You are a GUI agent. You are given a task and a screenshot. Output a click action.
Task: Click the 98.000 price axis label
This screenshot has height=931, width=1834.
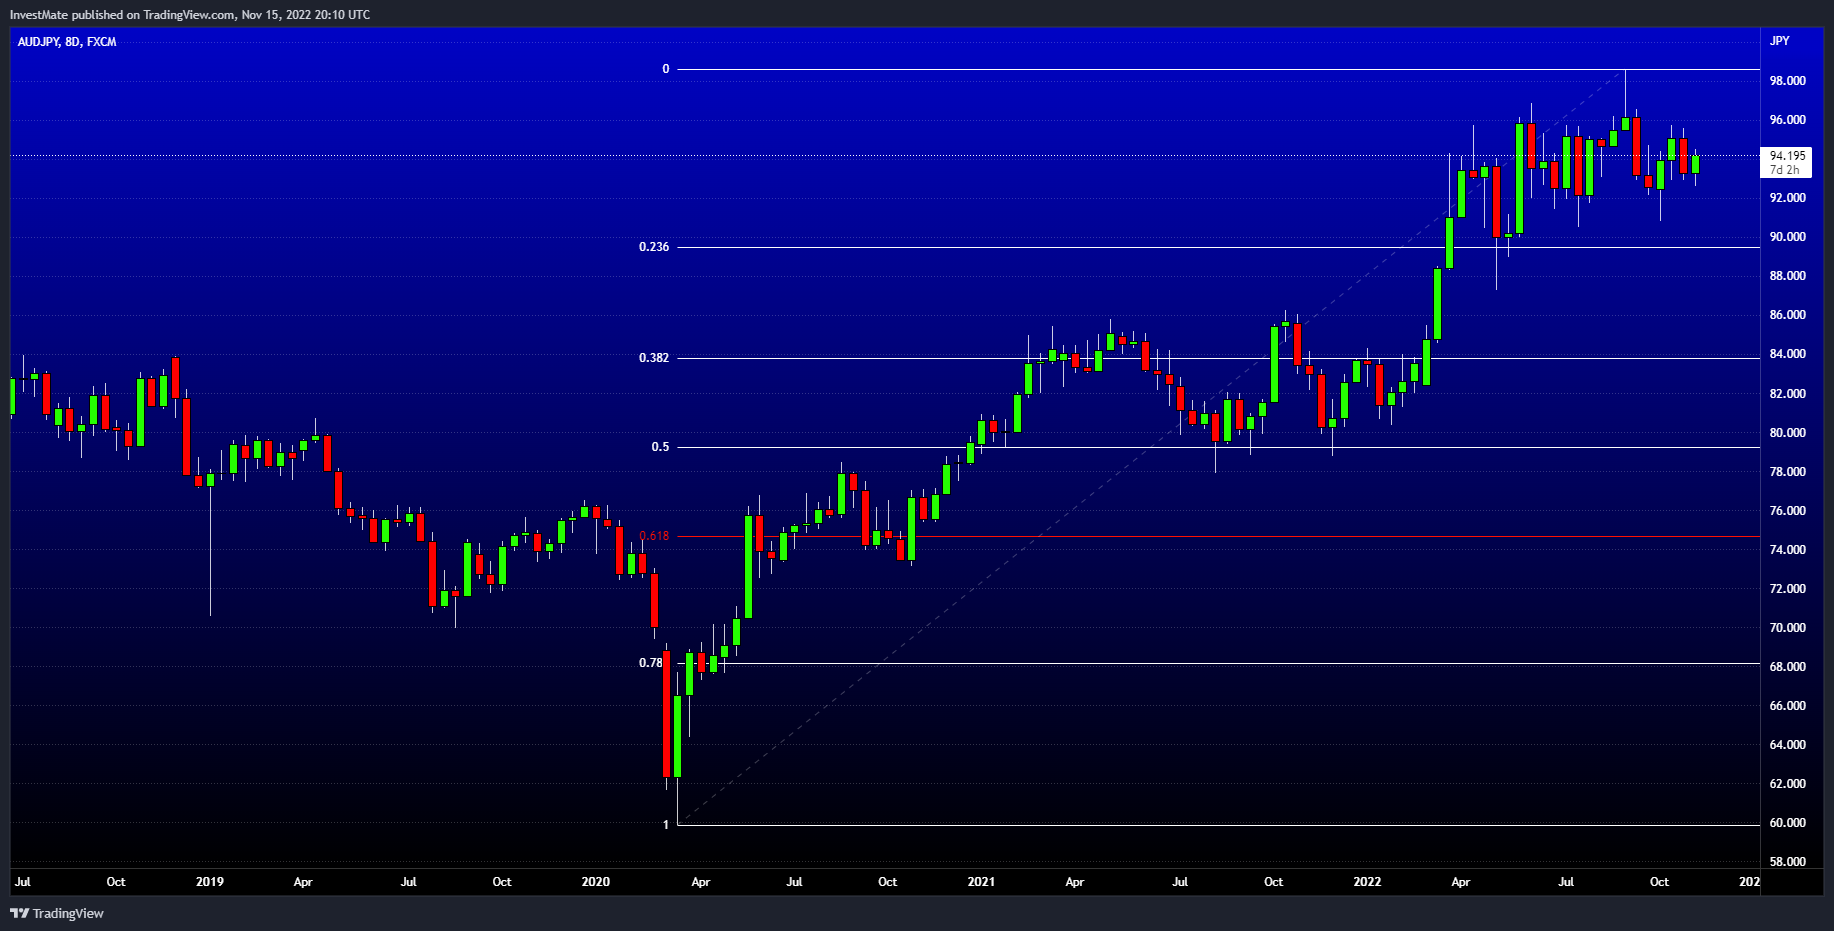[x=1787, y=81]
